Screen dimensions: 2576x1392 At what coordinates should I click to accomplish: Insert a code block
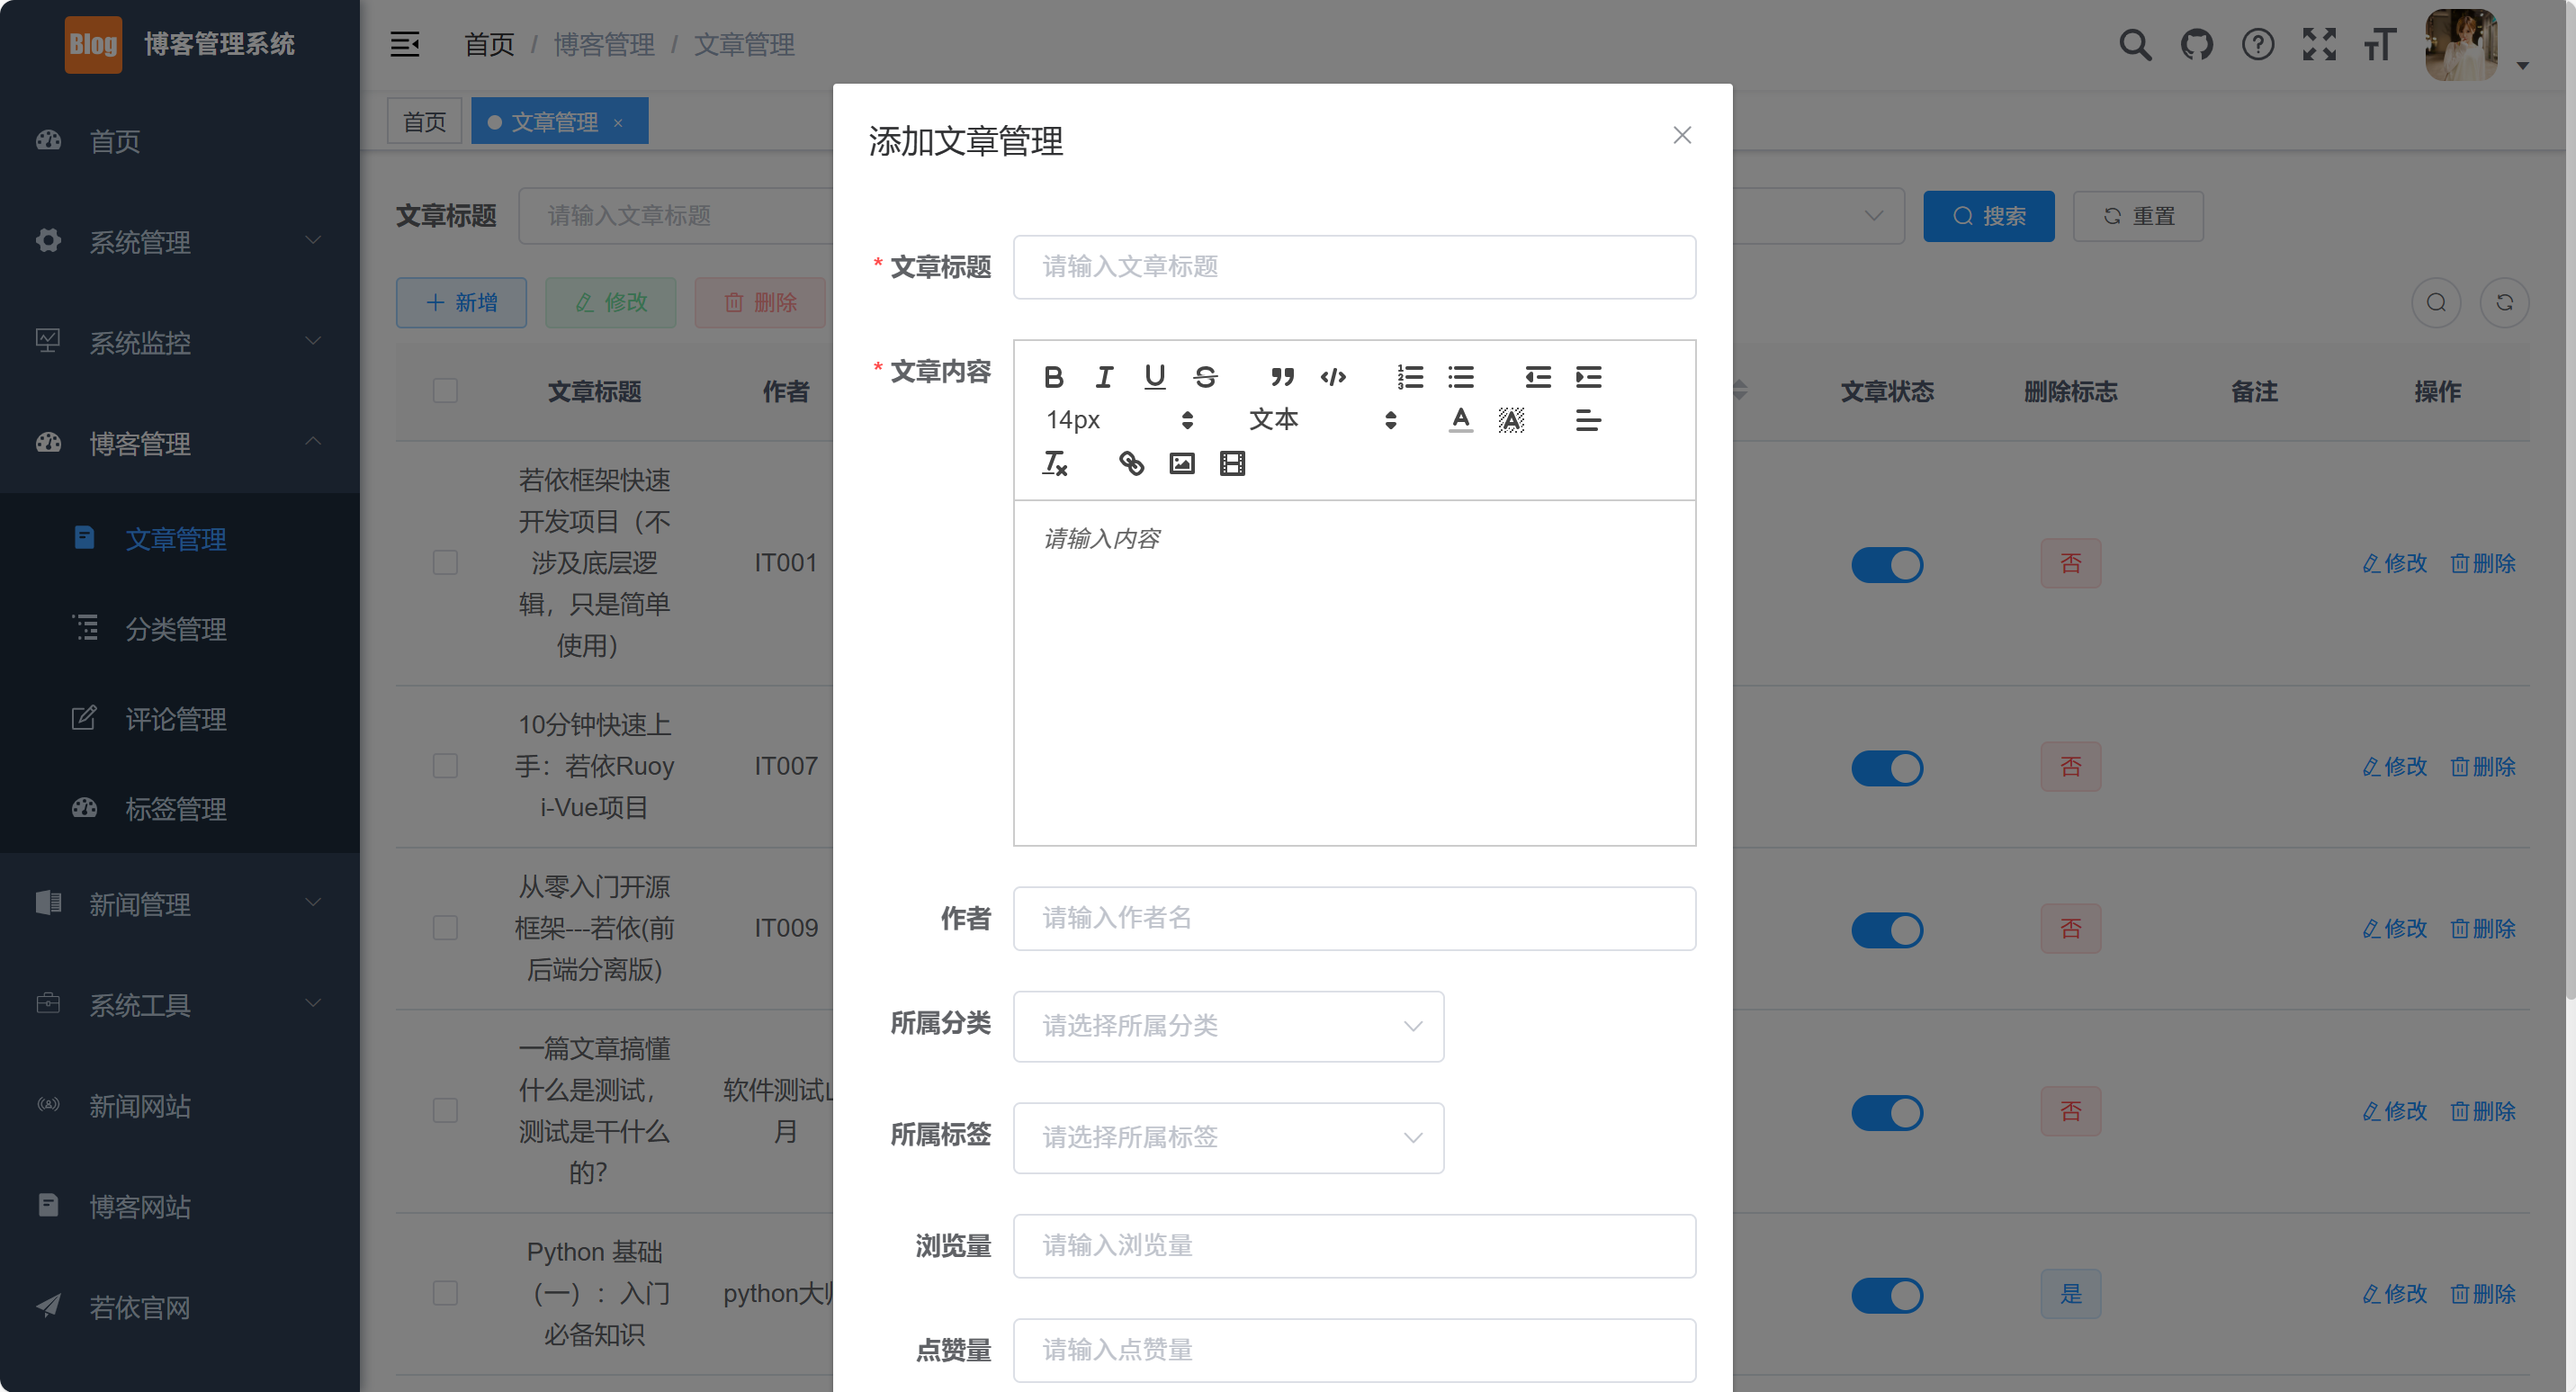[x=1333, y=377]
